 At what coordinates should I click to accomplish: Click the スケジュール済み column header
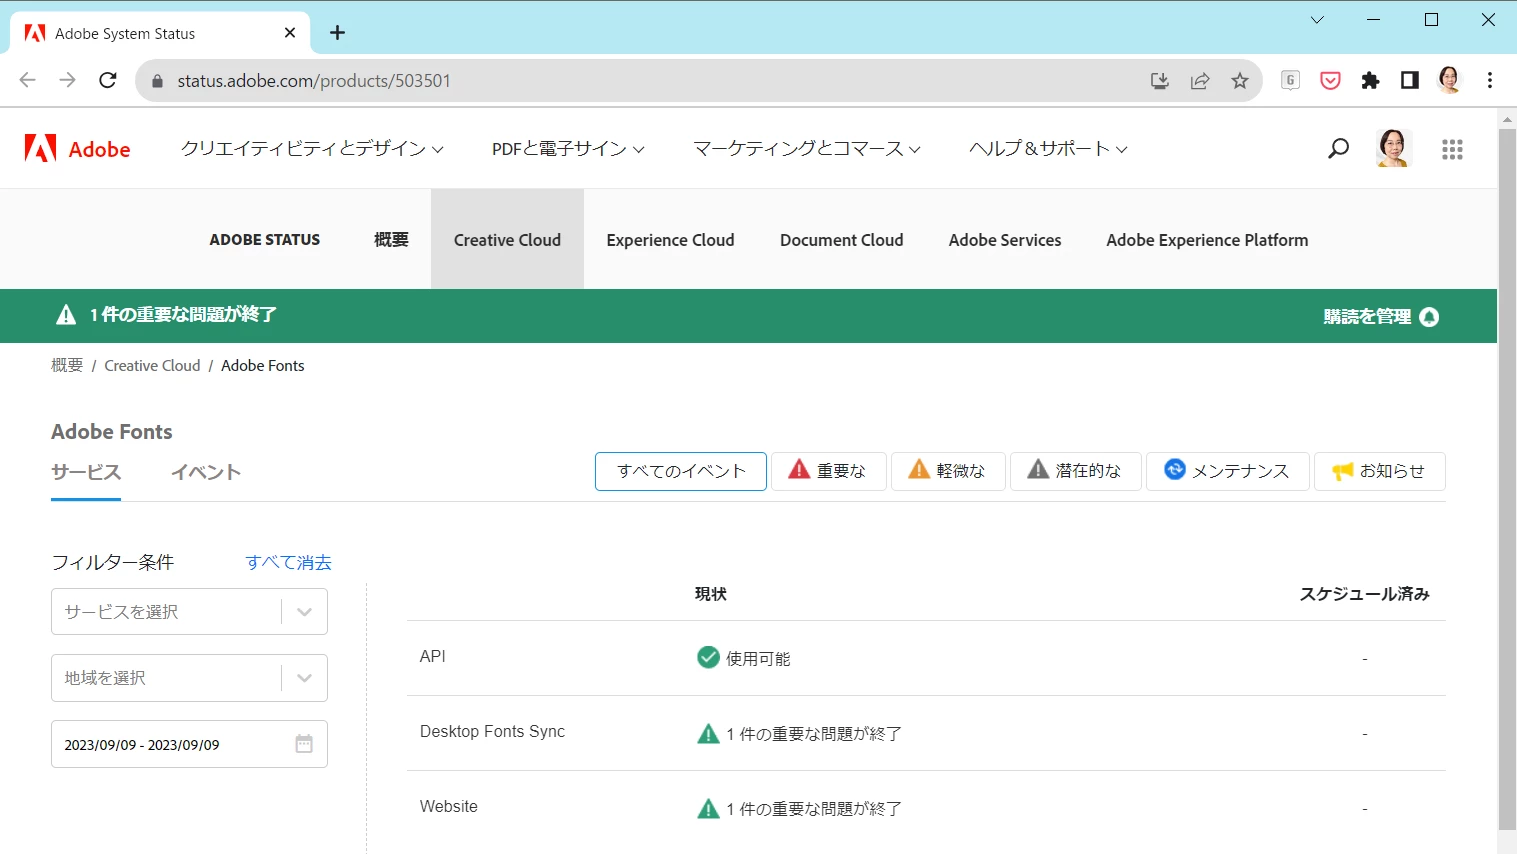pyautogui.click(x=1364, y=594)
